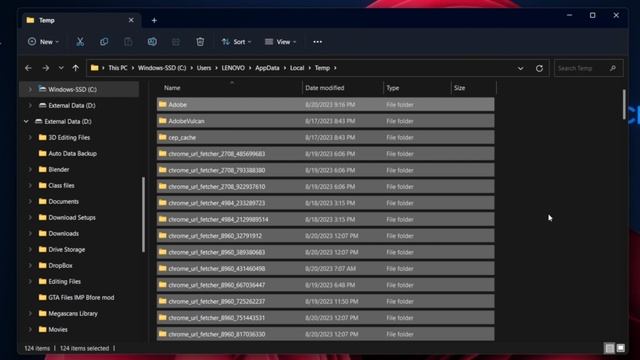
Task: Click Users in the breadcrumb path
Action: pos(204,68)
